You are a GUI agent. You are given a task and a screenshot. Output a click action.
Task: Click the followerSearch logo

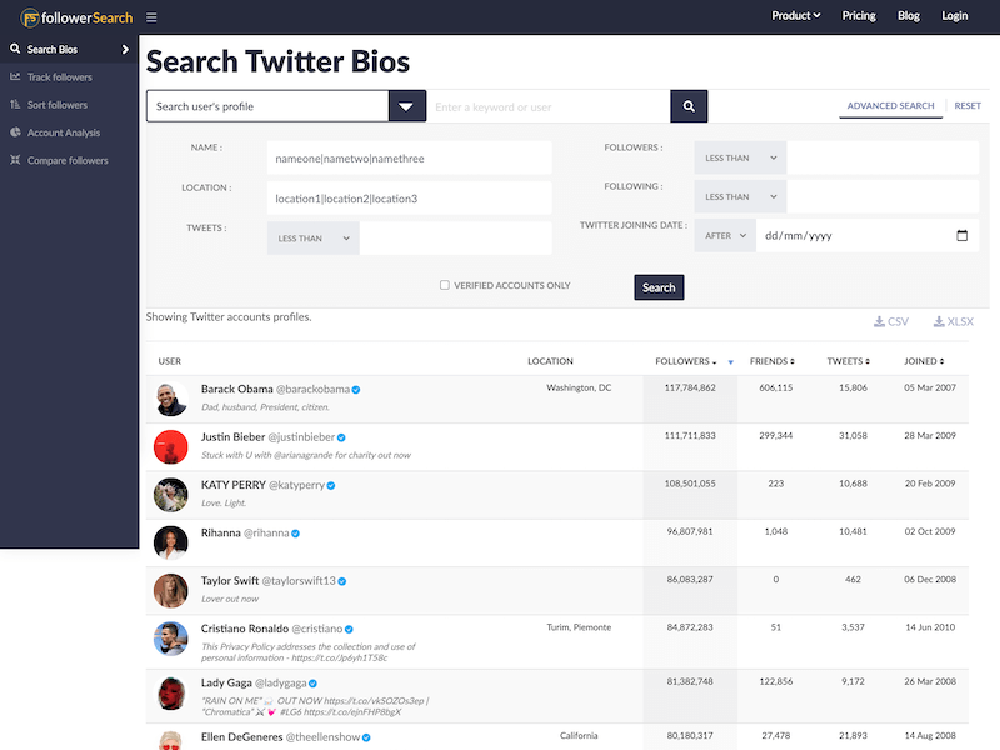point(77,17)
